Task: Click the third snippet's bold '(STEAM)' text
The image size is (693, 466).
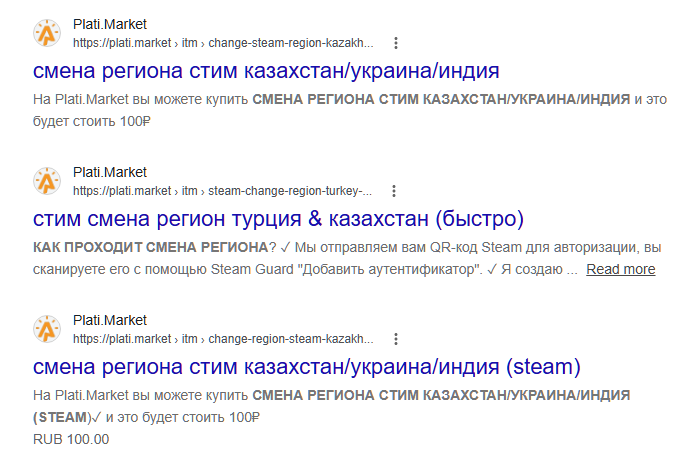Action: [x=62, y=417]
